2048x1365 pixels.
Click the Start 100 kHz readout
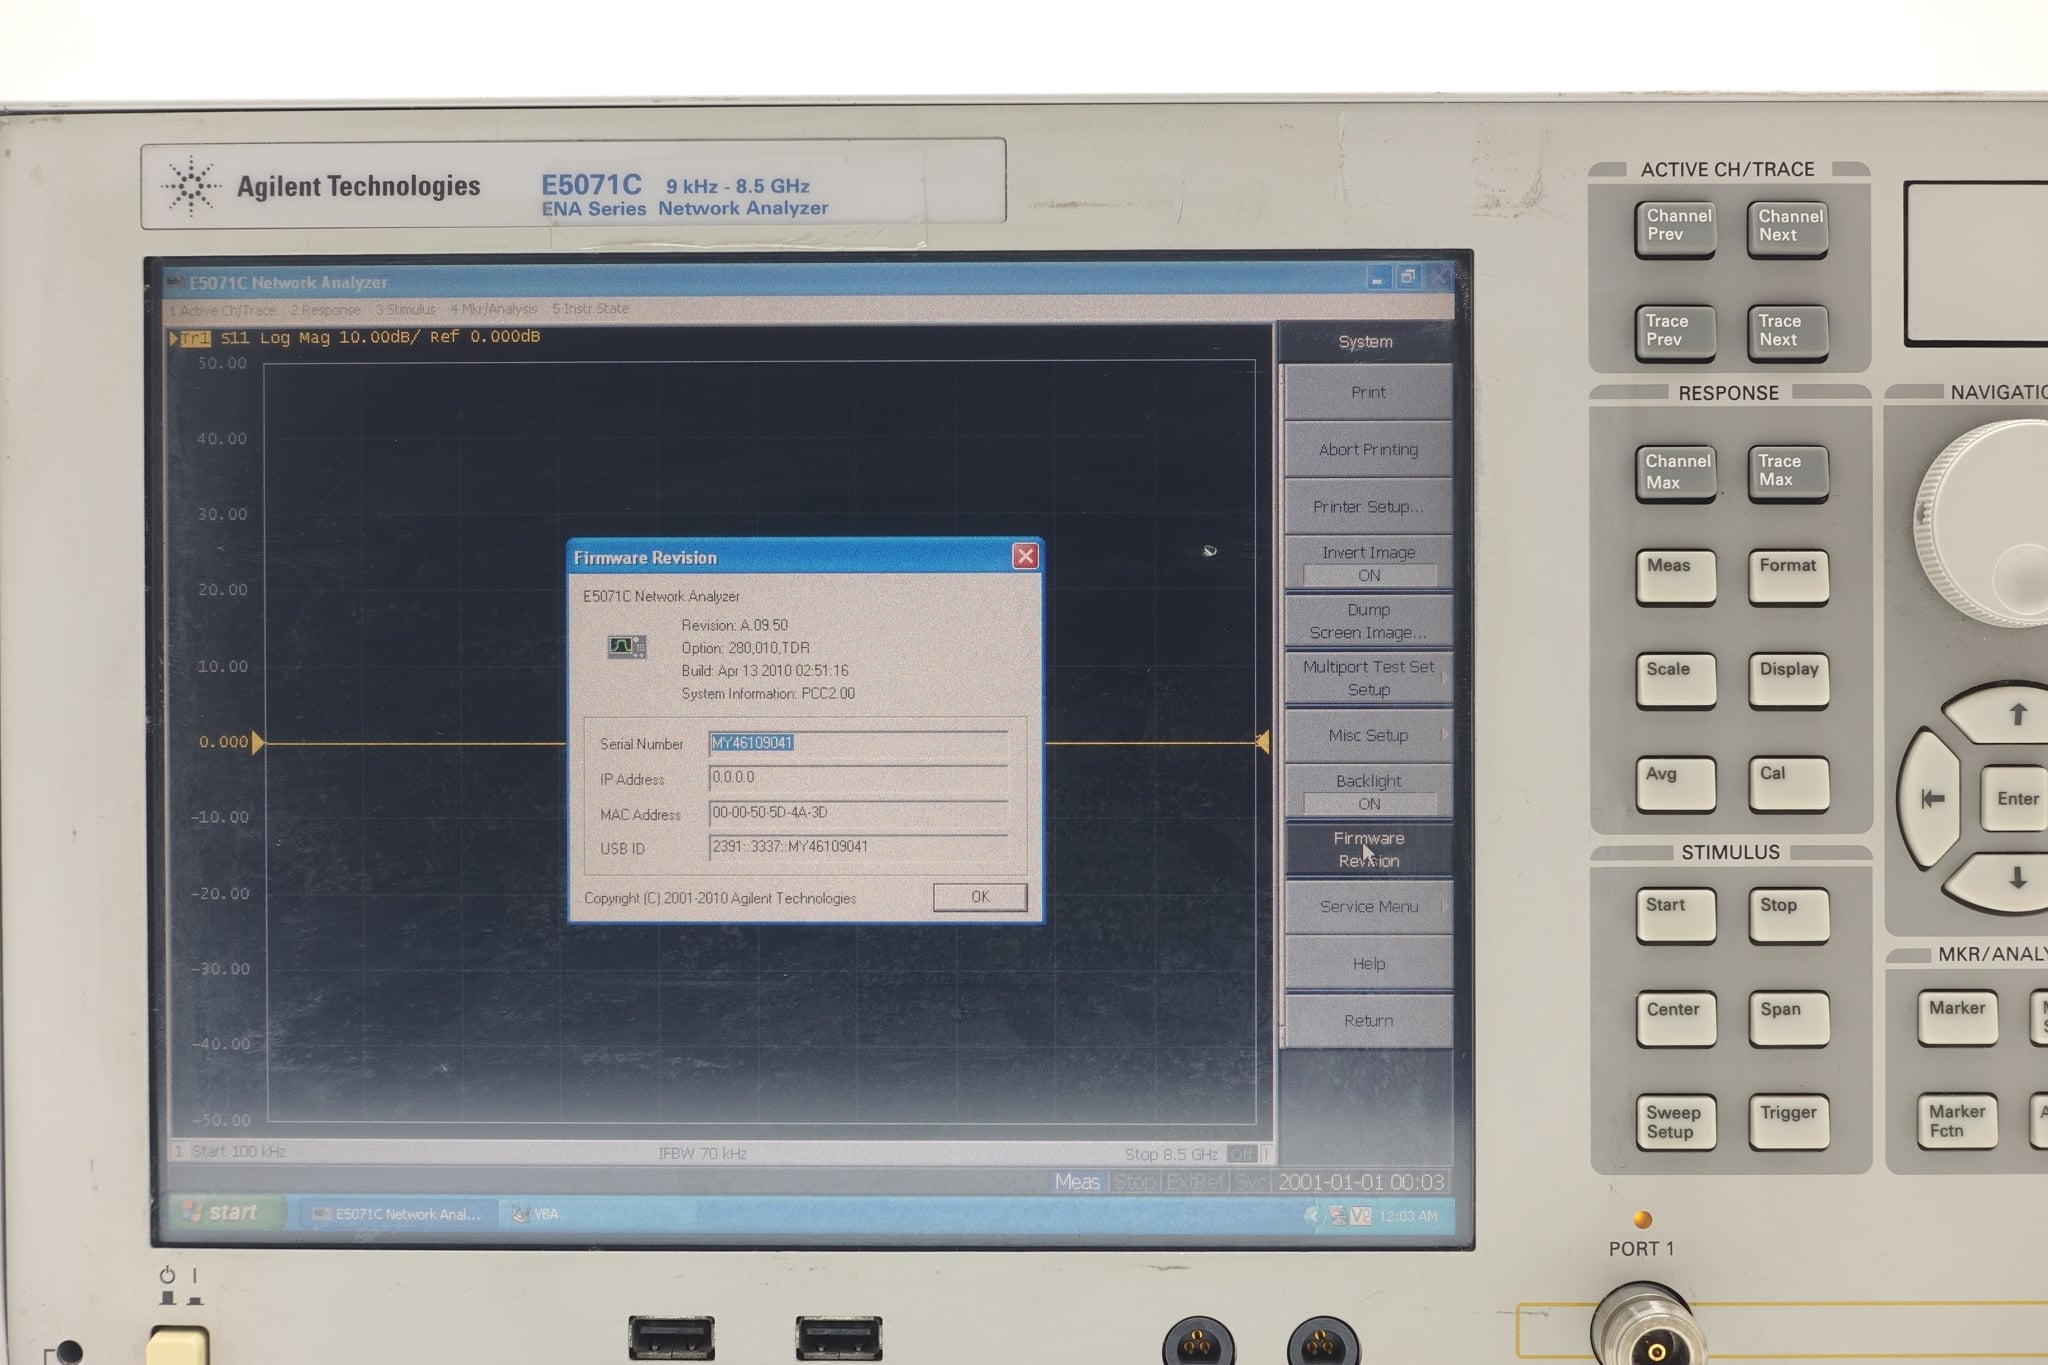[x=238, y=1152]
